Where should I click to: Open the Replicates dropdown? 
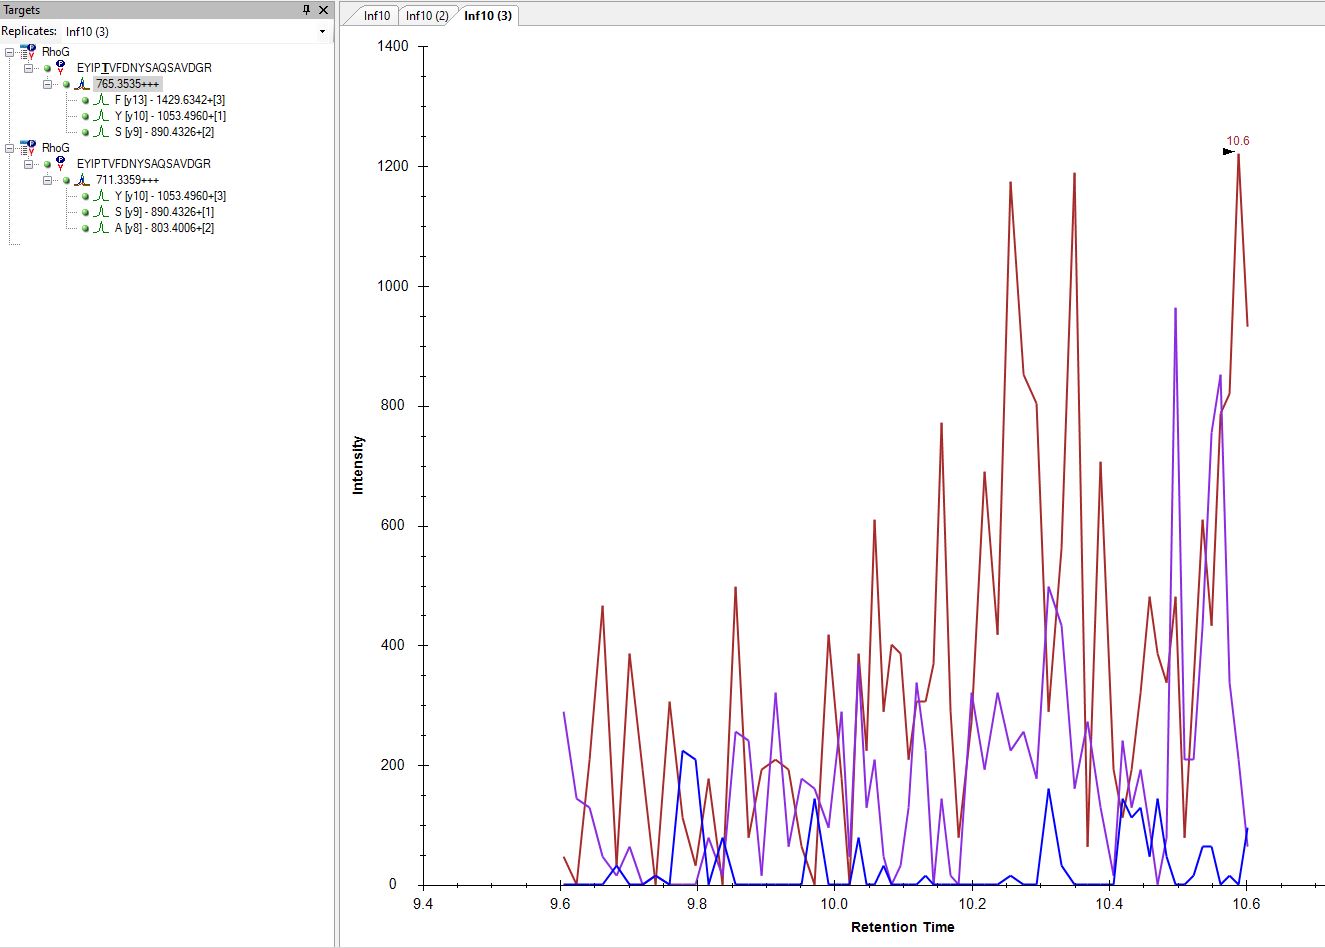coord(322,32)
